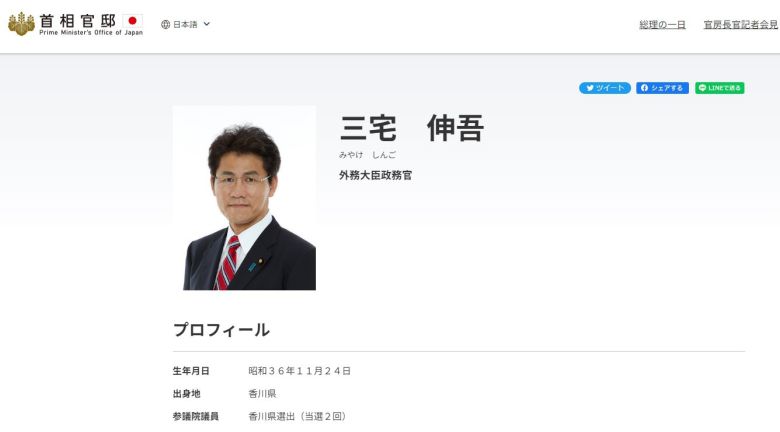The image size is (780, 432).
Task: Send the page via the green LINE button
Action: [720, 88]
